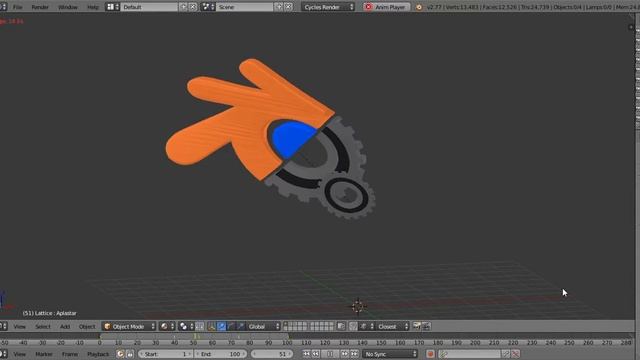Open the No Sync dropdown
The width and height of the screenshot is (640, 360).
point(390,354)
